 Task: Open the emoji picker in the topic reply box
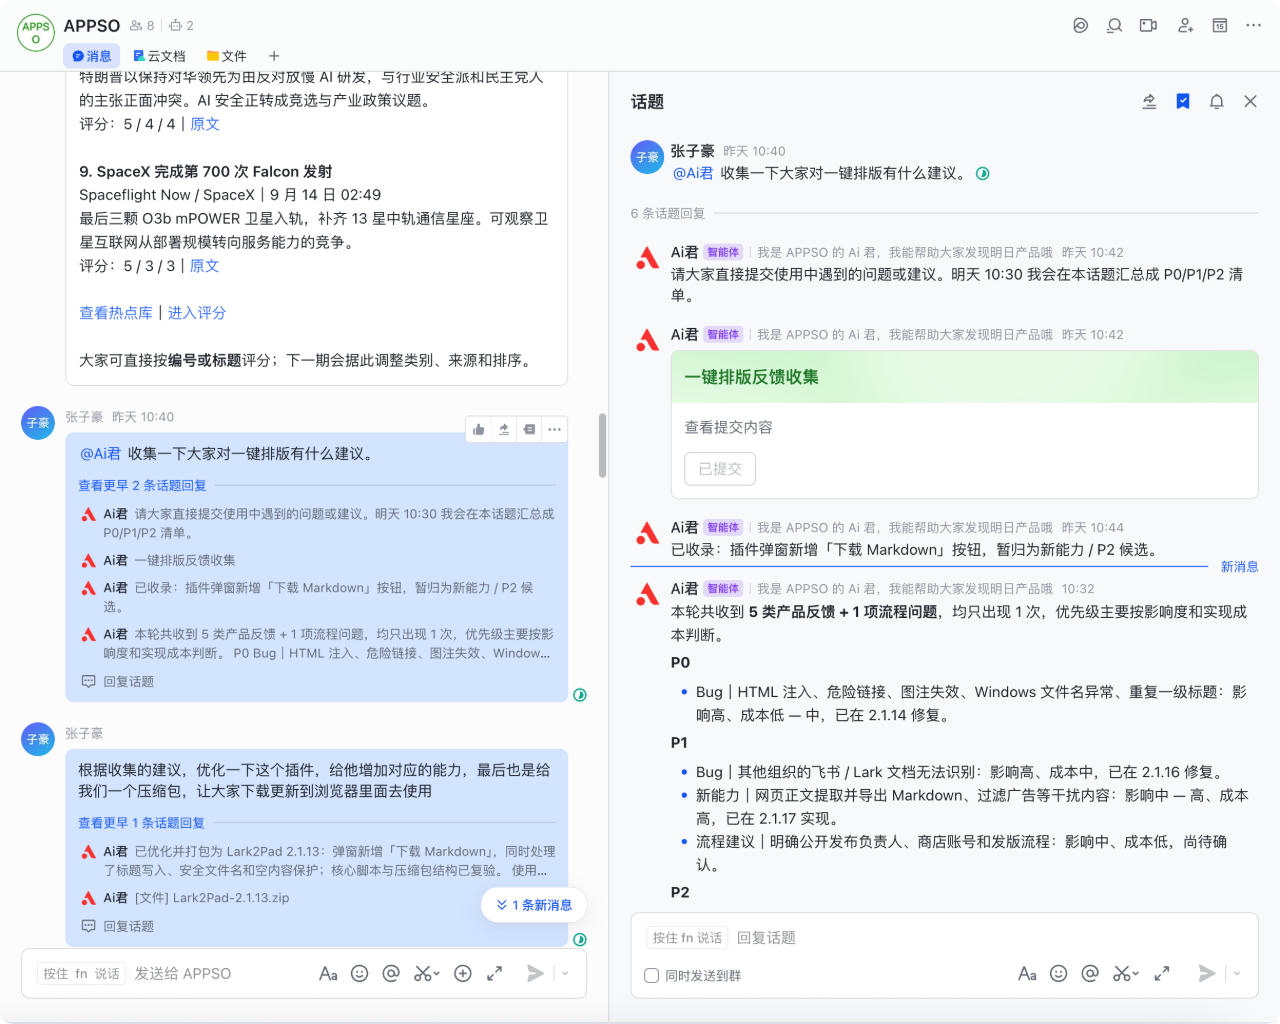(x=1059, y=973)
